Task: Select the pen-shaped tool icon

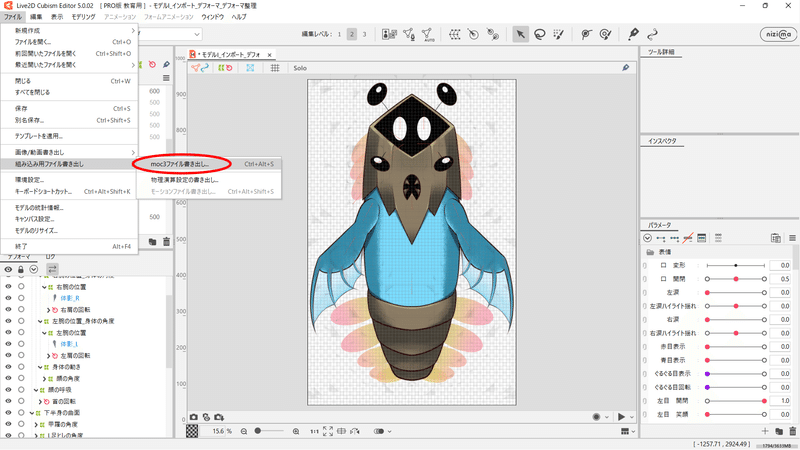Action: [633, 34]
